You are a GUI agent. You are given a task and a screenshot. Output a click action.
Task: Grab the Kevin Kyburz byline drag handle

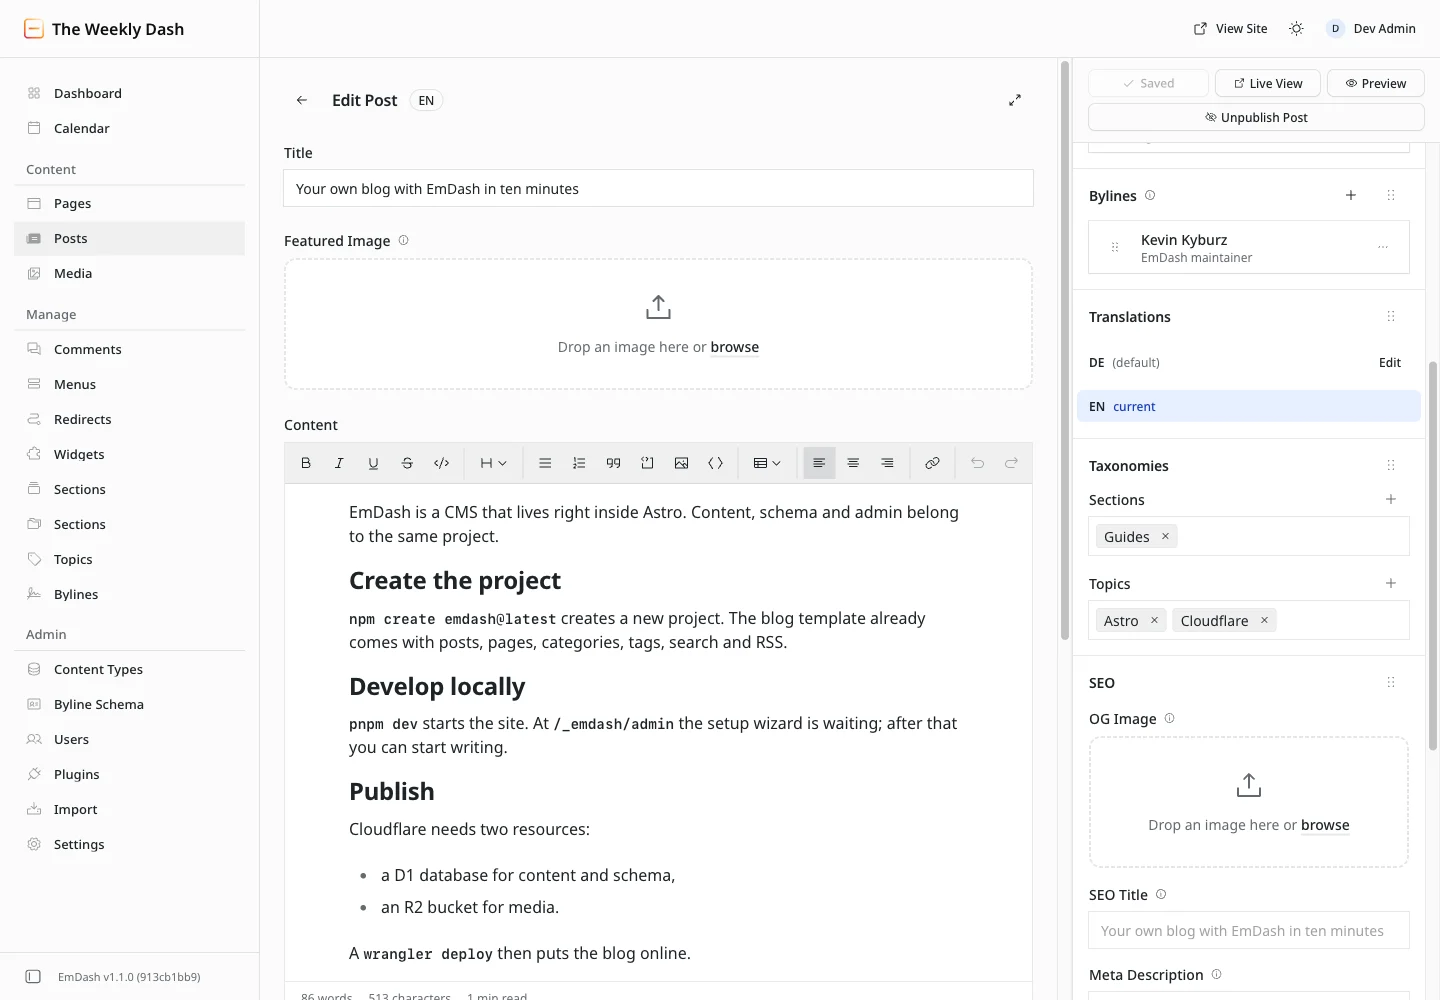point(1115,247)
